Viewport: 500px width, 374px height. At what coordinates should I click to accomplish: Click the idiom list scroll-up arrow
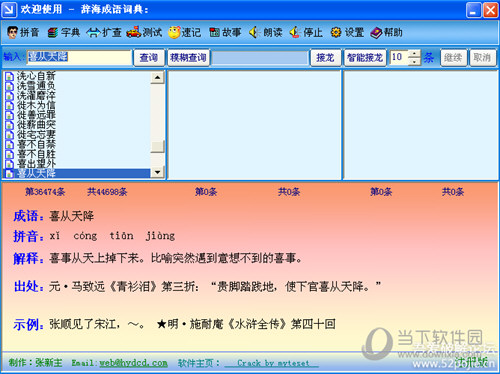click(157, 77)
